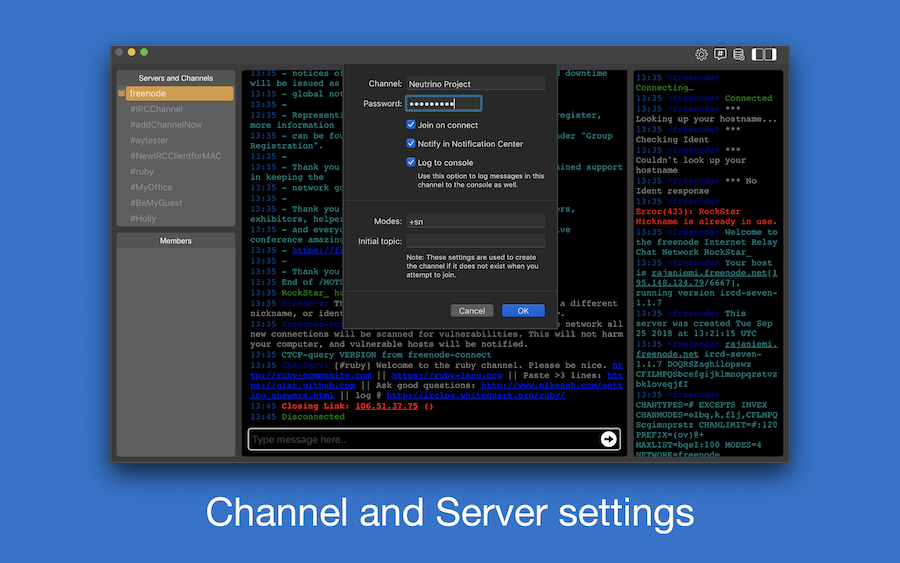900x563 pixels.
Task: Toggle the split panel layout icon
Action: point(764,55)
